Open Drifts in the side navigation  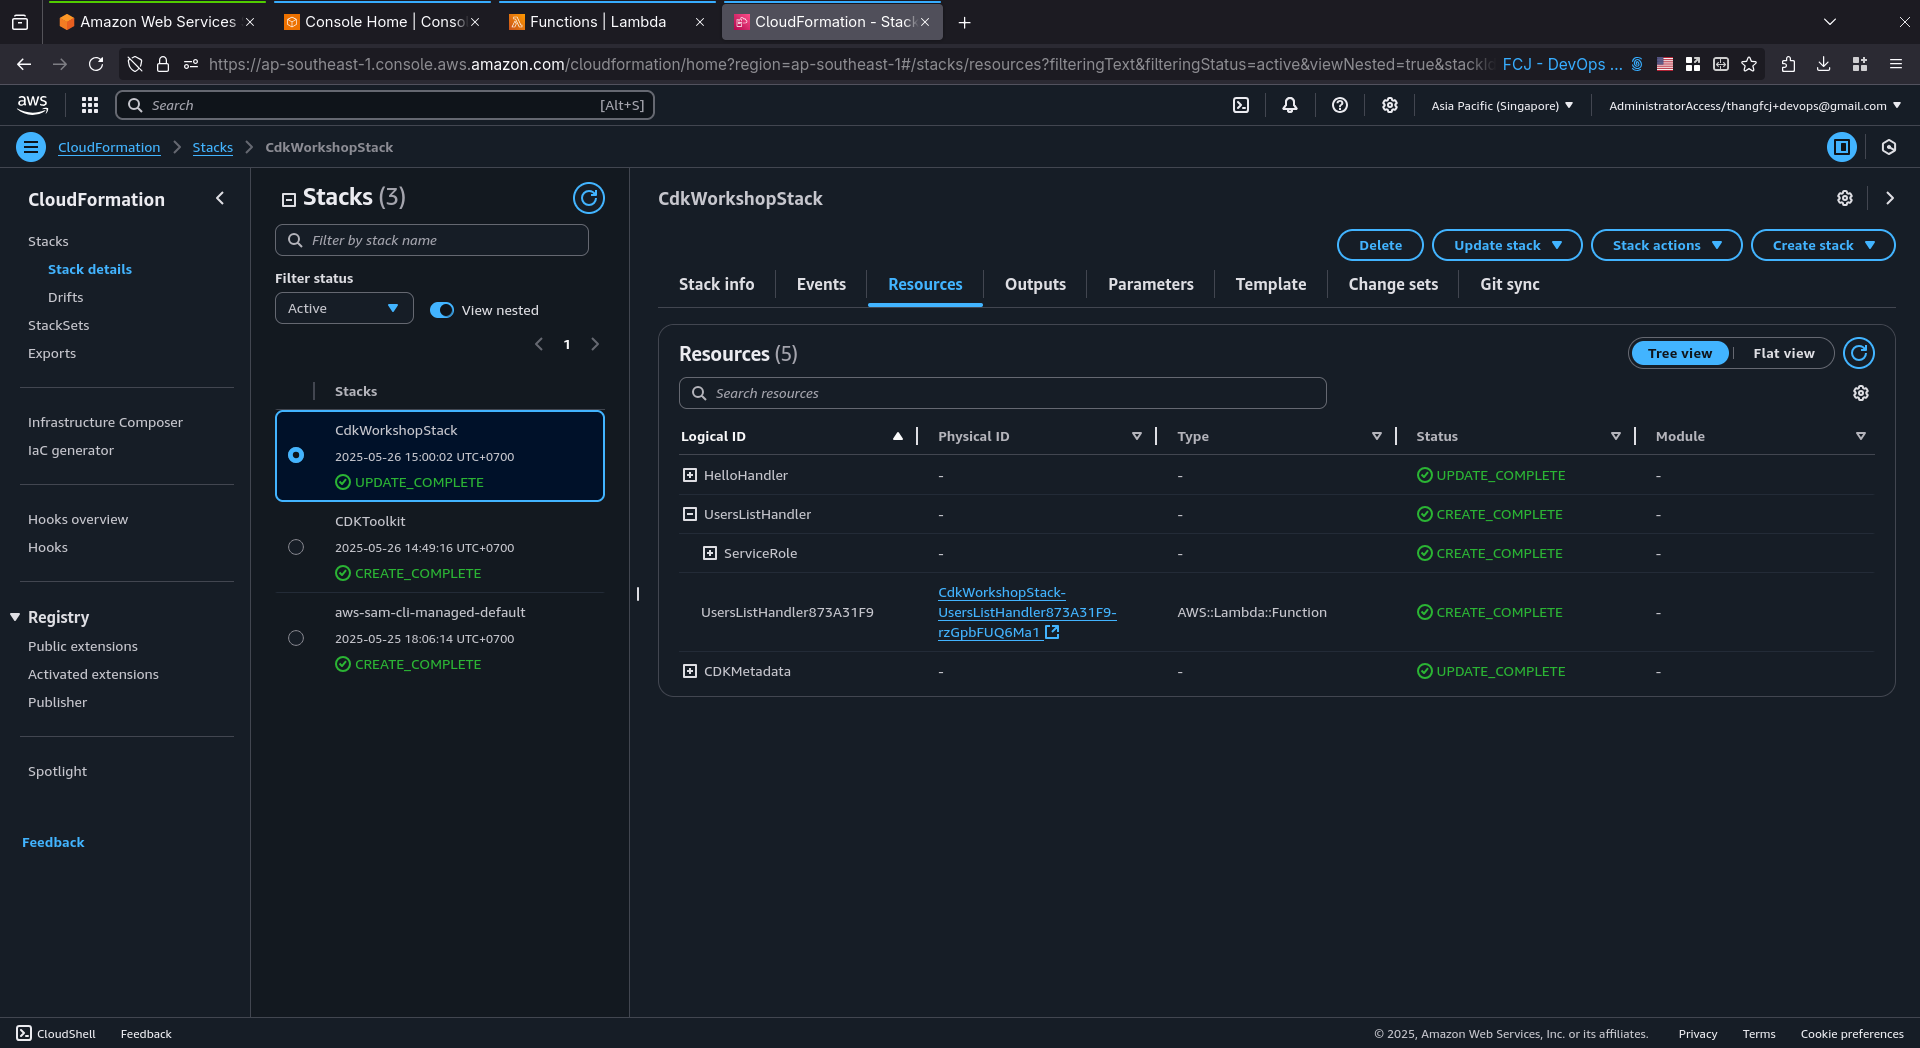click(x=66, y=297)
